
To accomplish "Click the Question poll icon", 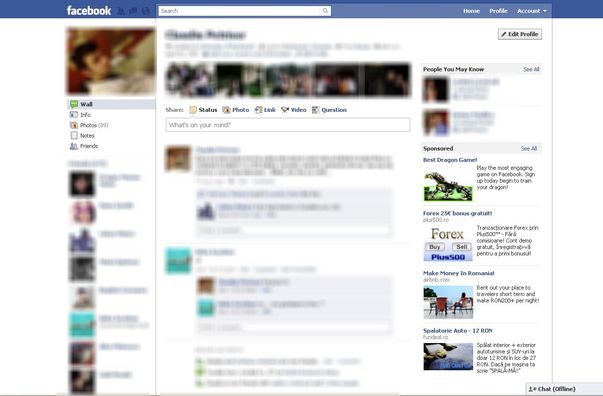I will 315,110.
